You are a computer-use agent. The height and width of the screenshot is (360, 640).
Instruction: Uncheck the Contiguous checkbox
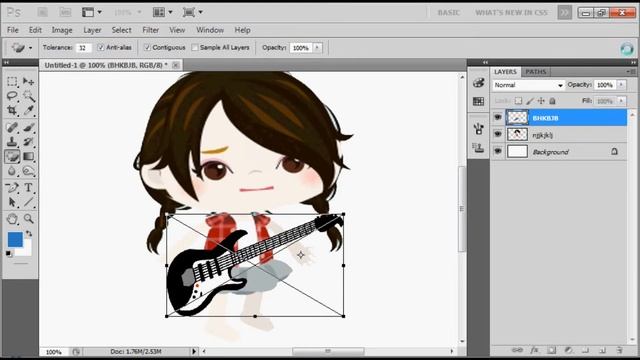click(x=147, y=47)
